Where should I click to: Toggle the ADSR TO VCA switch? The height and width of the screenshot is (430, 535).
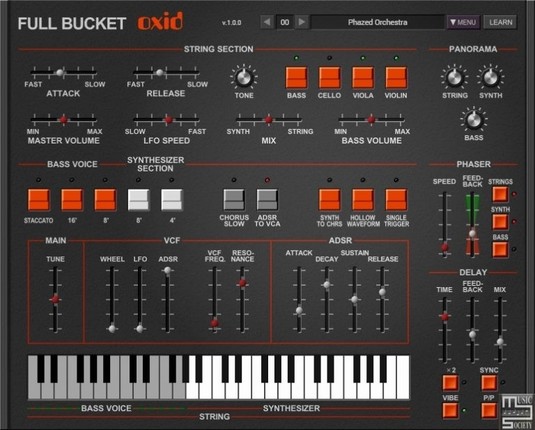pyautogui.click(x=267, y=199)
